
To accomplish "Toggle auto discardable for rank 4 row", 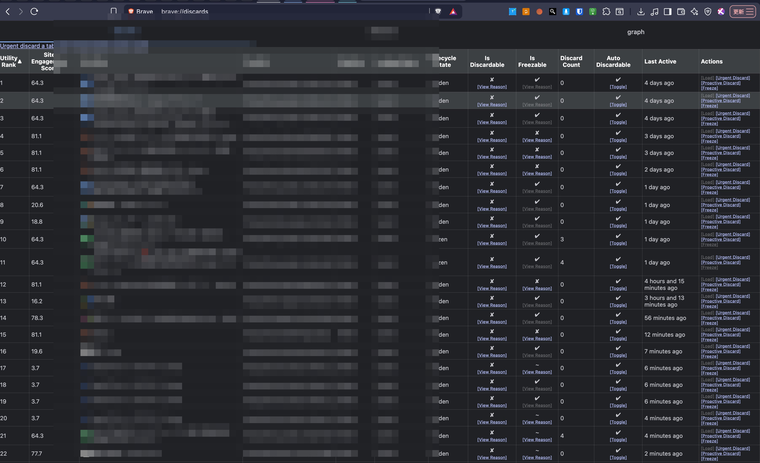I will click(x=618, y=140).
